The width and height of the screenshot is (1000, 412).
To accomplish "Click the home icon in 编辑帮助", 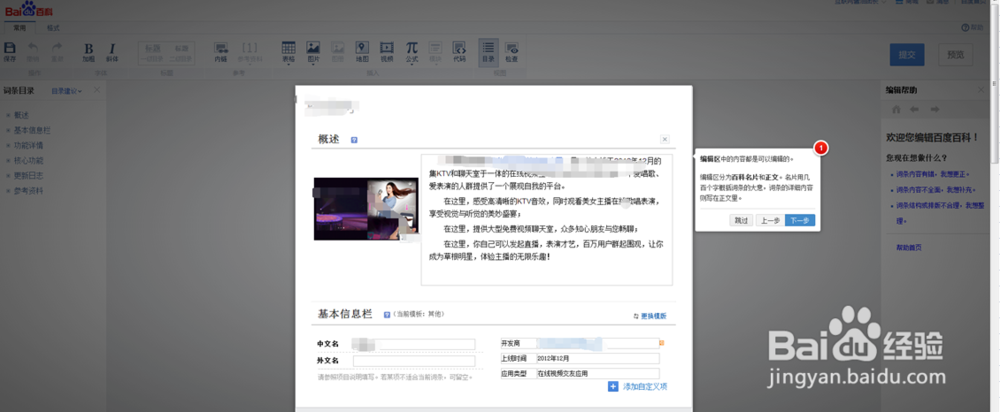I will point(897,110).
